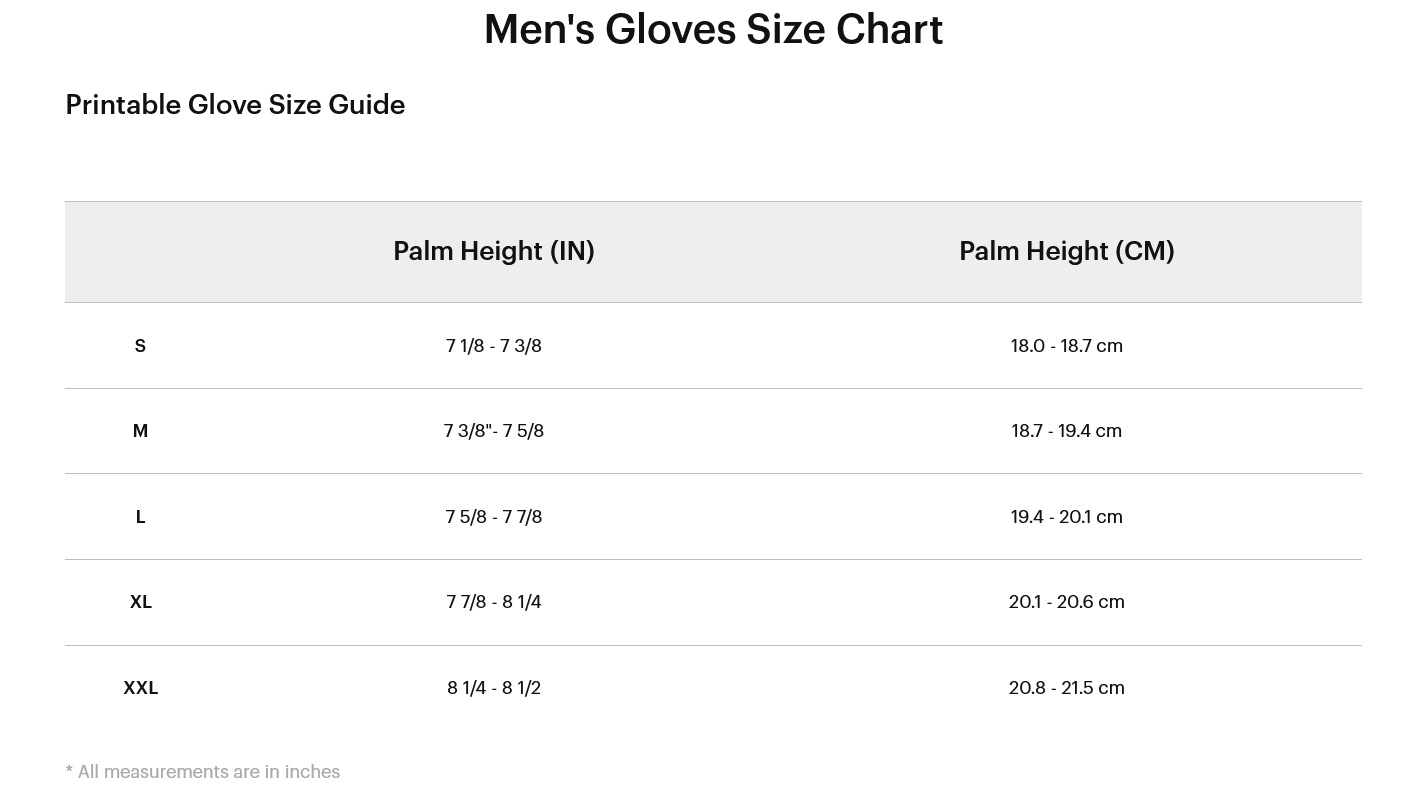The image size is (1417, 796).
Task: Select the 7 5/8 - 7 7/8 inch value
Action: click(x=494, y=517)
